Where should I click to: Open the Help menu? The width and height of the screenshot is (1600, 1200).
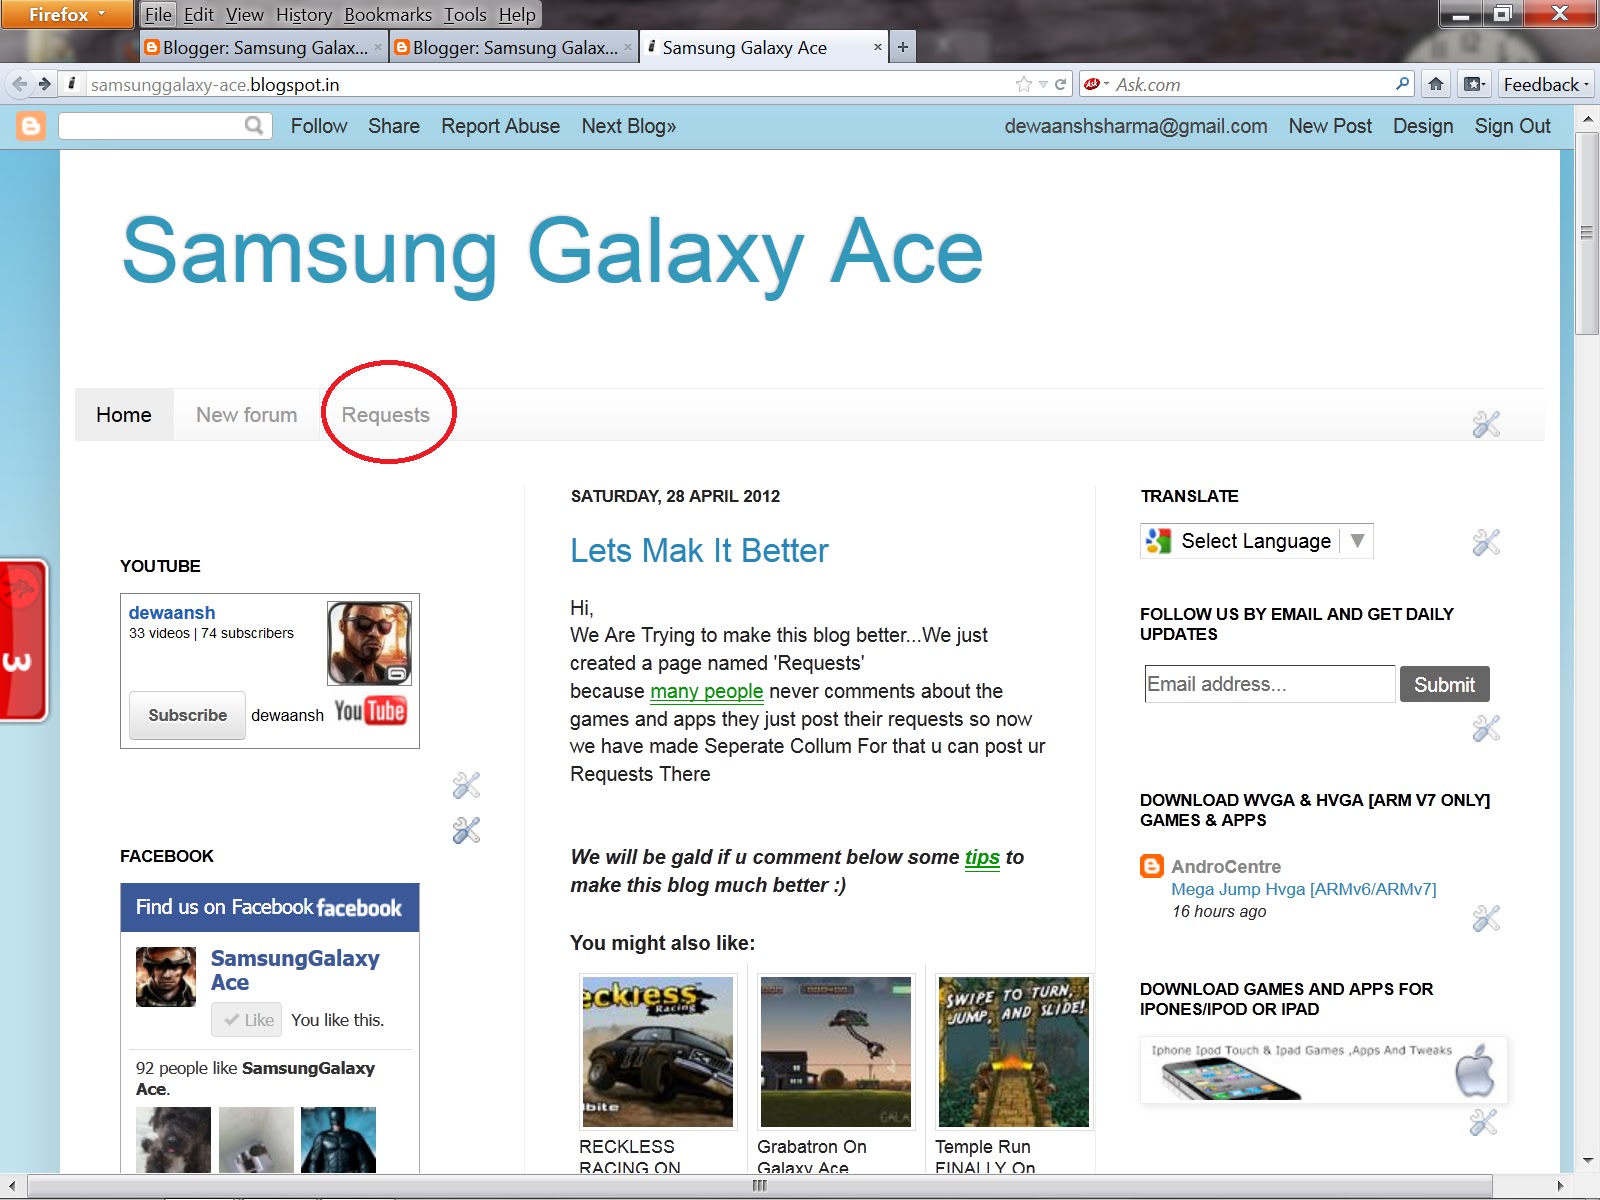click(x=517, y=14)
